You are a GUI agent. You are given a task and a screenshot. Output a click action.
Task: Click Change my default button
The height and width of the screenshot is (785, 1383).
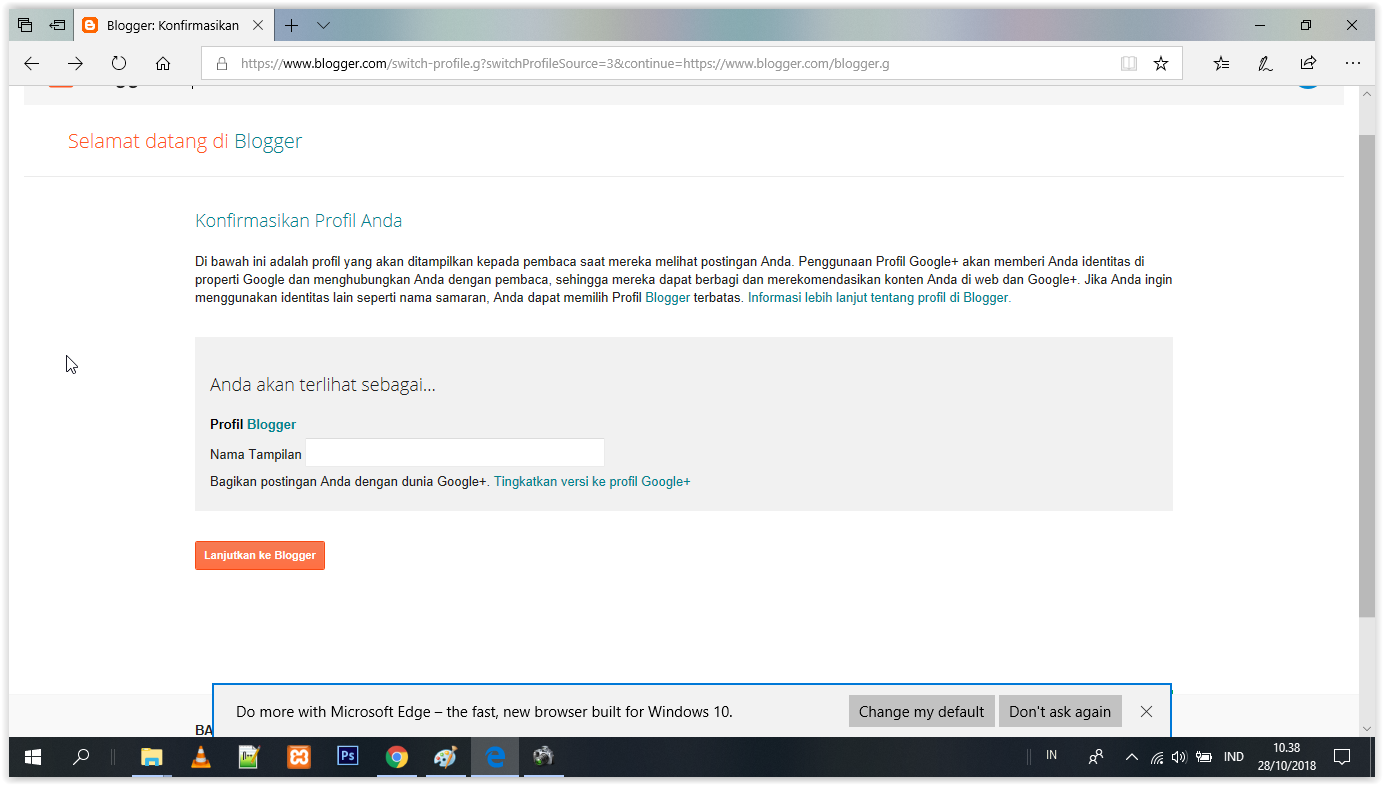click(922, 711)
